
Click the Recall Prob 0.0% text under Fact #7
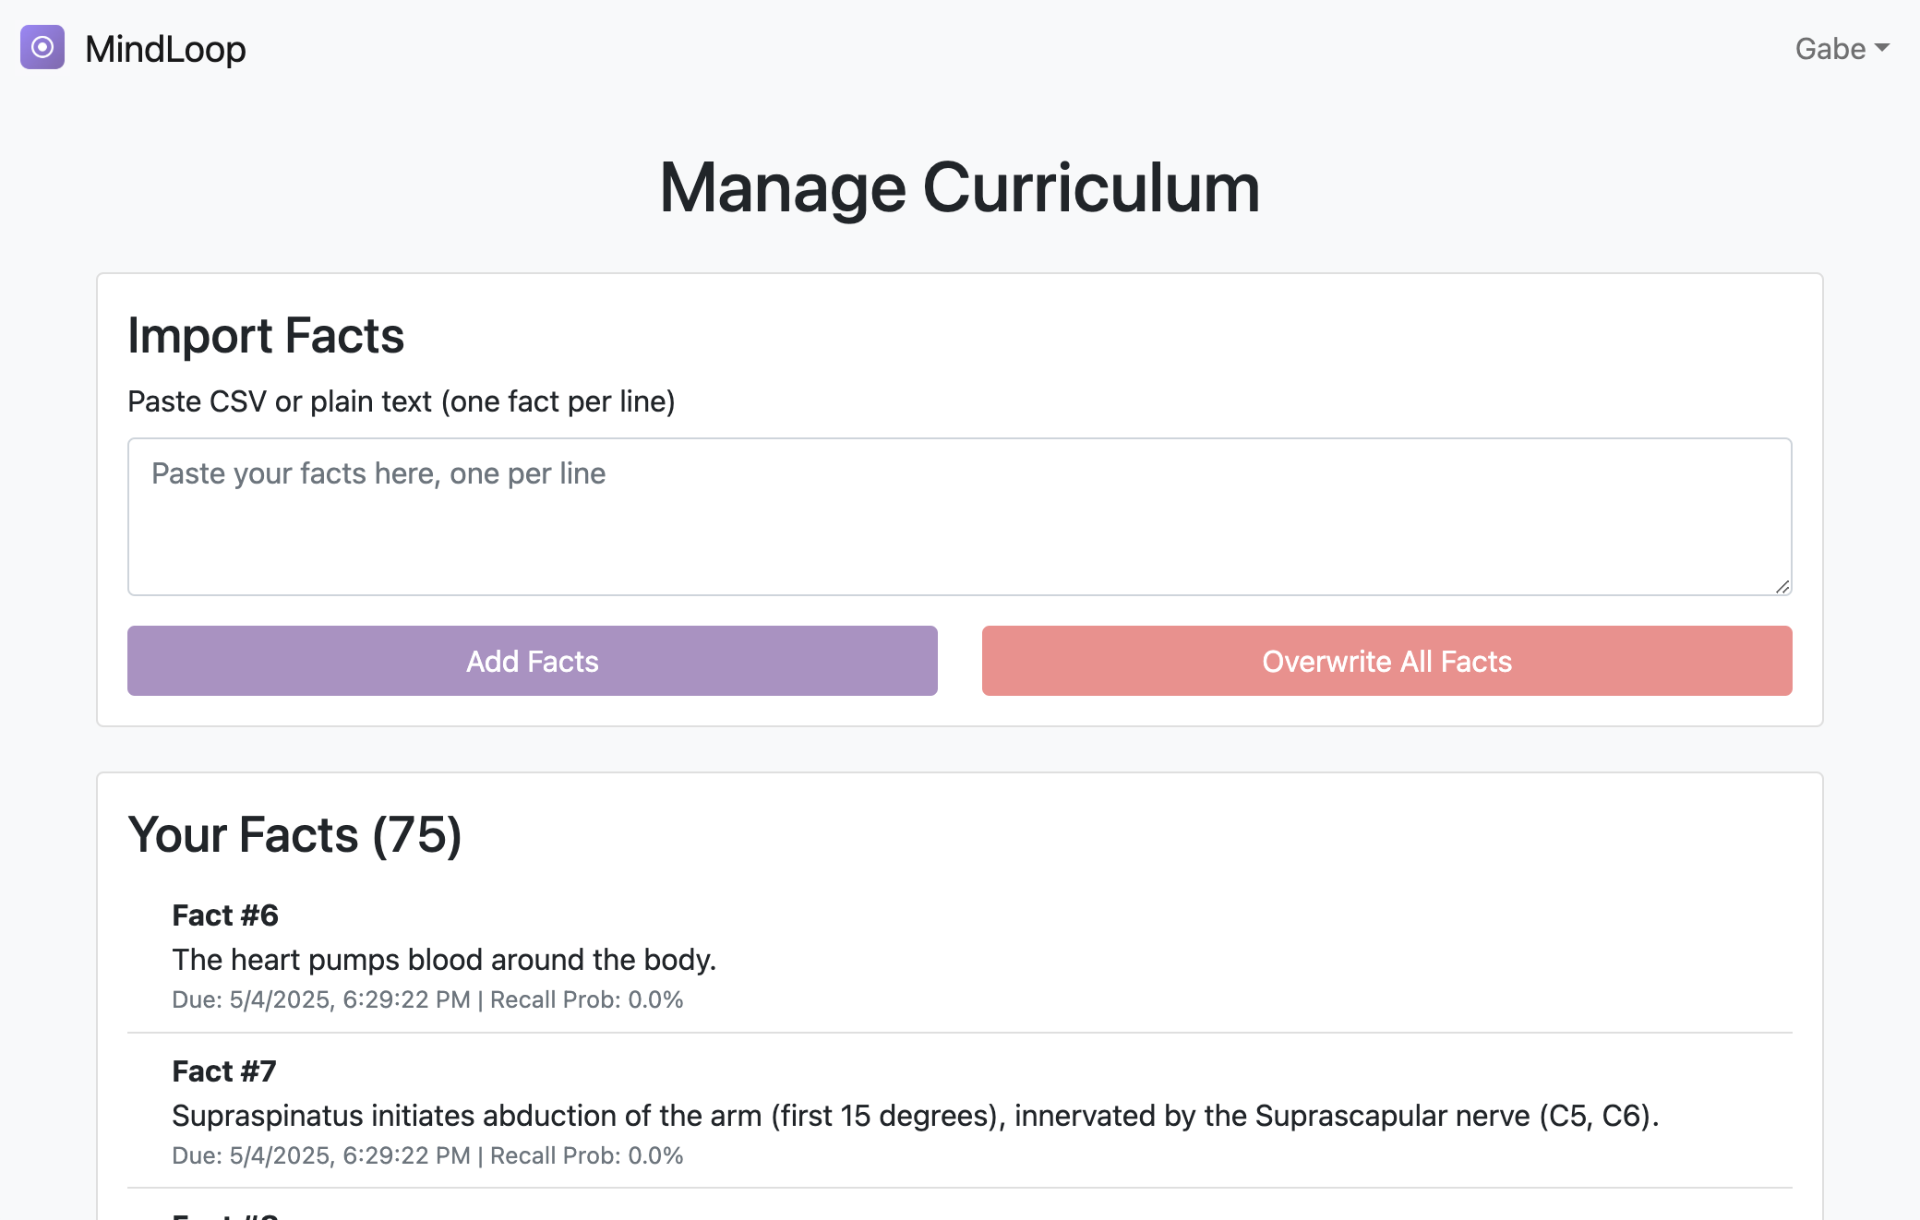pyautogui.click(x=587, y=1156)
